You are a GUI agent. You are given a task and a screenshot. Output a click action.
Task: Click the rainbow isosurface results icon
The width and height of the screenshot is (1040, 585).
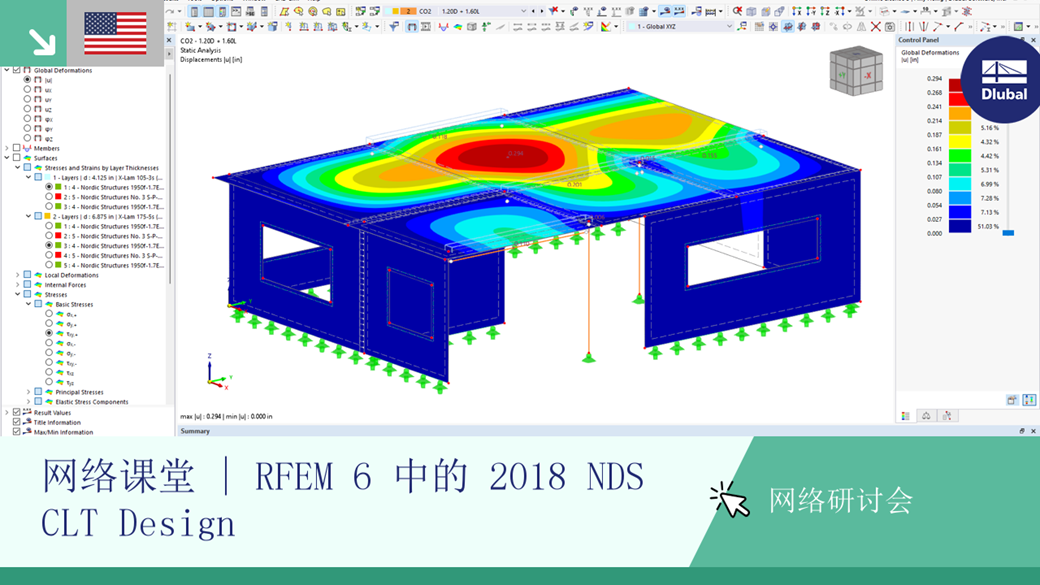tap(458, 27)
